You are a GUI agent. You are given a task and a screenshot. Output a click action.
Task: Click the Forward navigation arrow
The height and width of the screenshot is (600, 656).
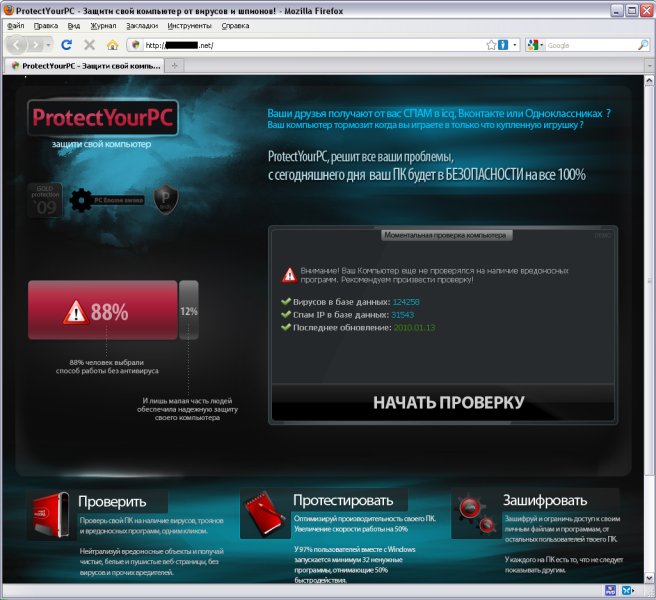click(x=36, y=45)
